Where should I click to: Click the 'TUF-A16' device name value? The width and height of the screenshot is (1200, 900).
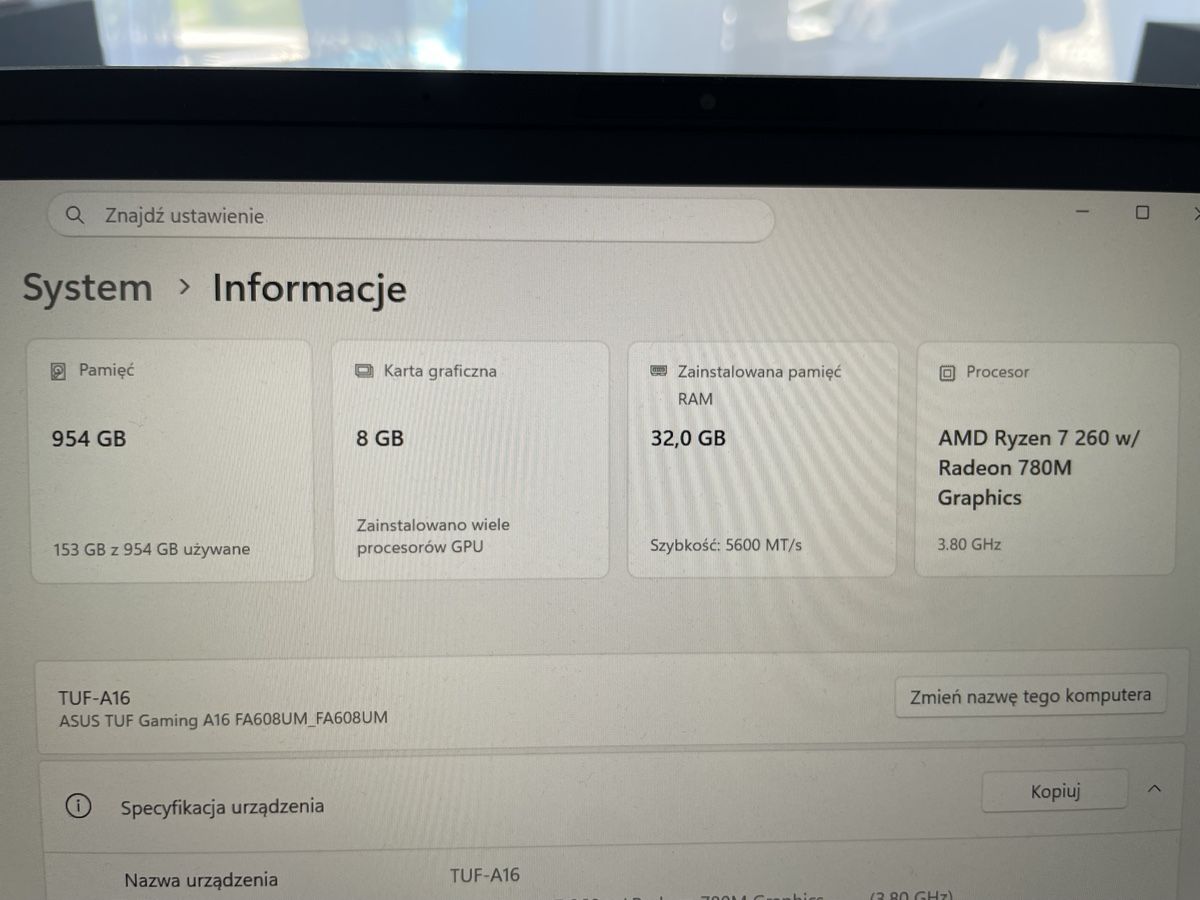tap(485, 875)
